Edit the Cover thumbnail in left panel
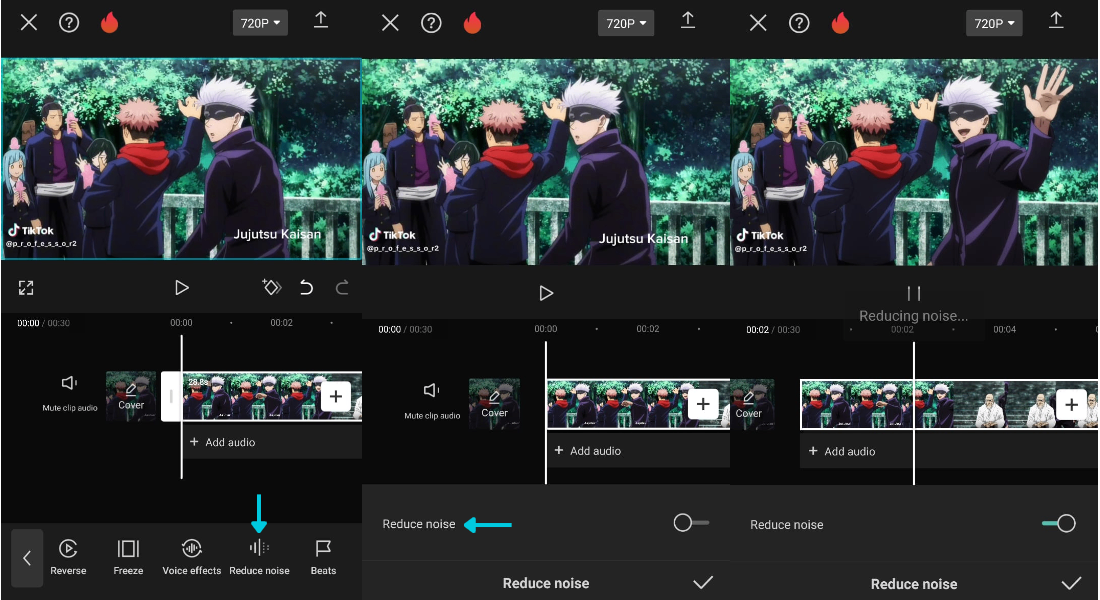This screenshot has height=600, width=1100. [131, 396]
